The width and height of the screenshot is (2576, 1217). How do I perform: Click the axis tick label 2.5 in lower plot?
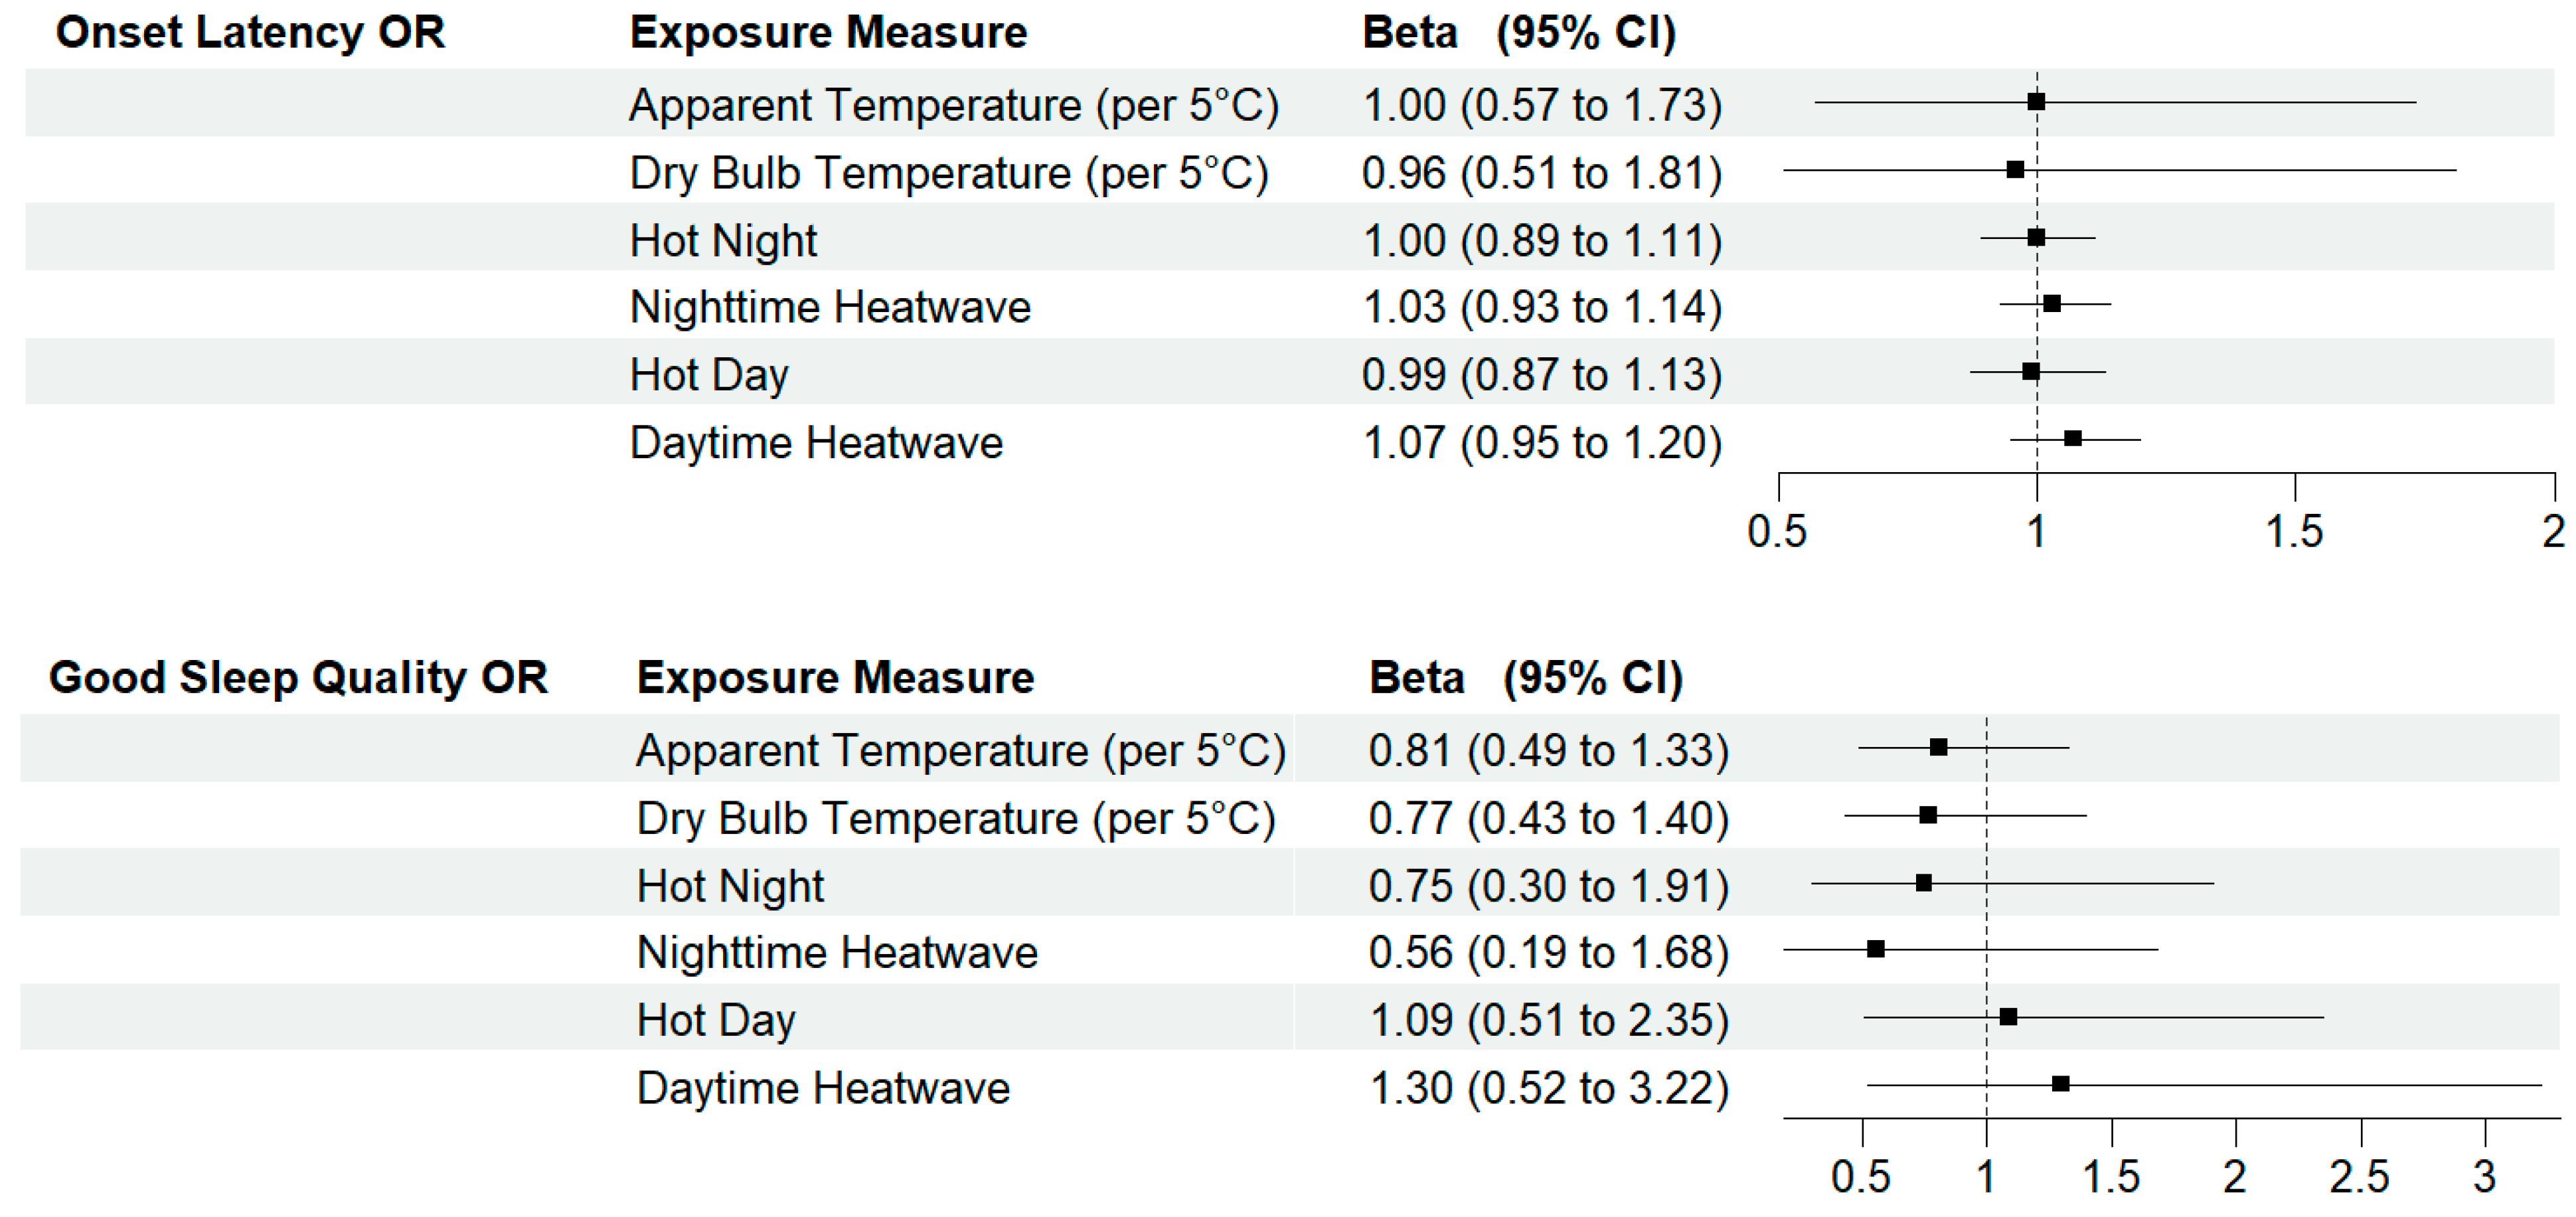2360,1177
